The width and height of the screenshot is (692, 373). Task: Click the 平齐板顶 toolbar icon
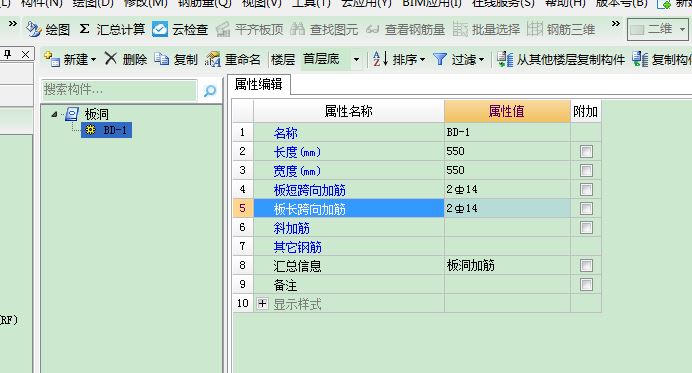[223, 30]
